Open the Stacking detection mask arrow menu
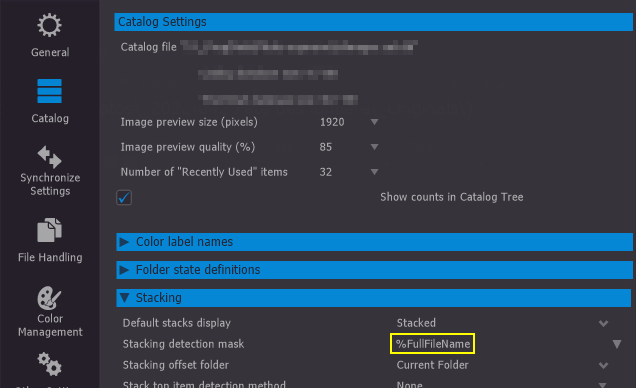The width and height of the screenshot is (636, 388). point(617,344)
